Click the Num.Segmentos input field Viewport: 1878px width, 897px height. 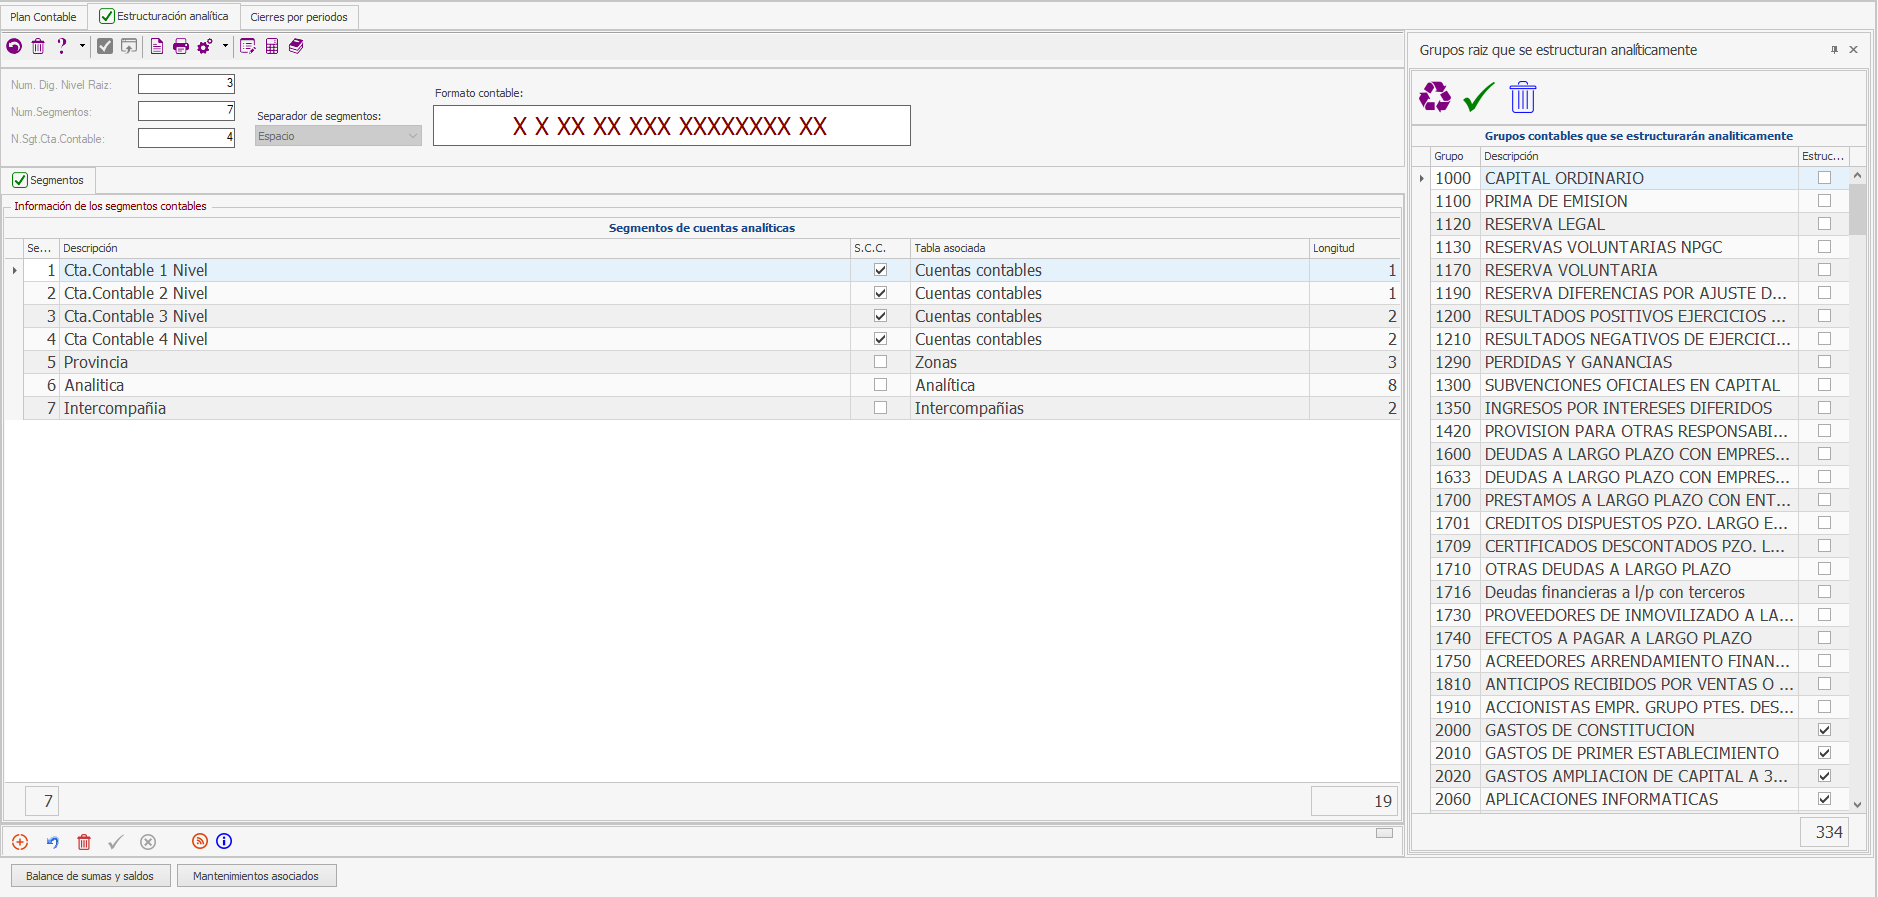click(186, 111)
